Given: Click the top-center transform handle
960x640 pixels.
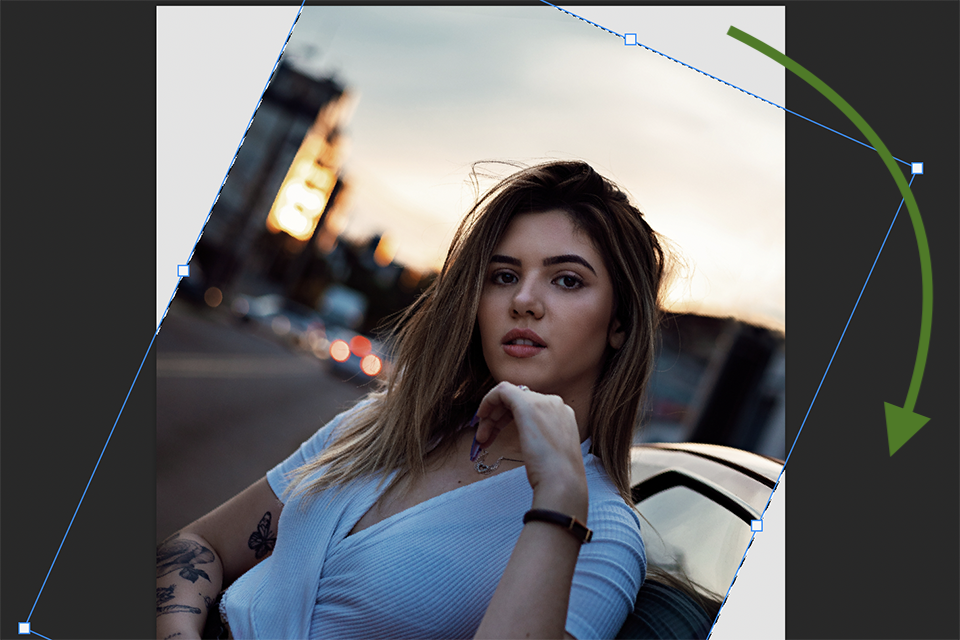Looking at the screenshot, I should (x=631, y=40).
